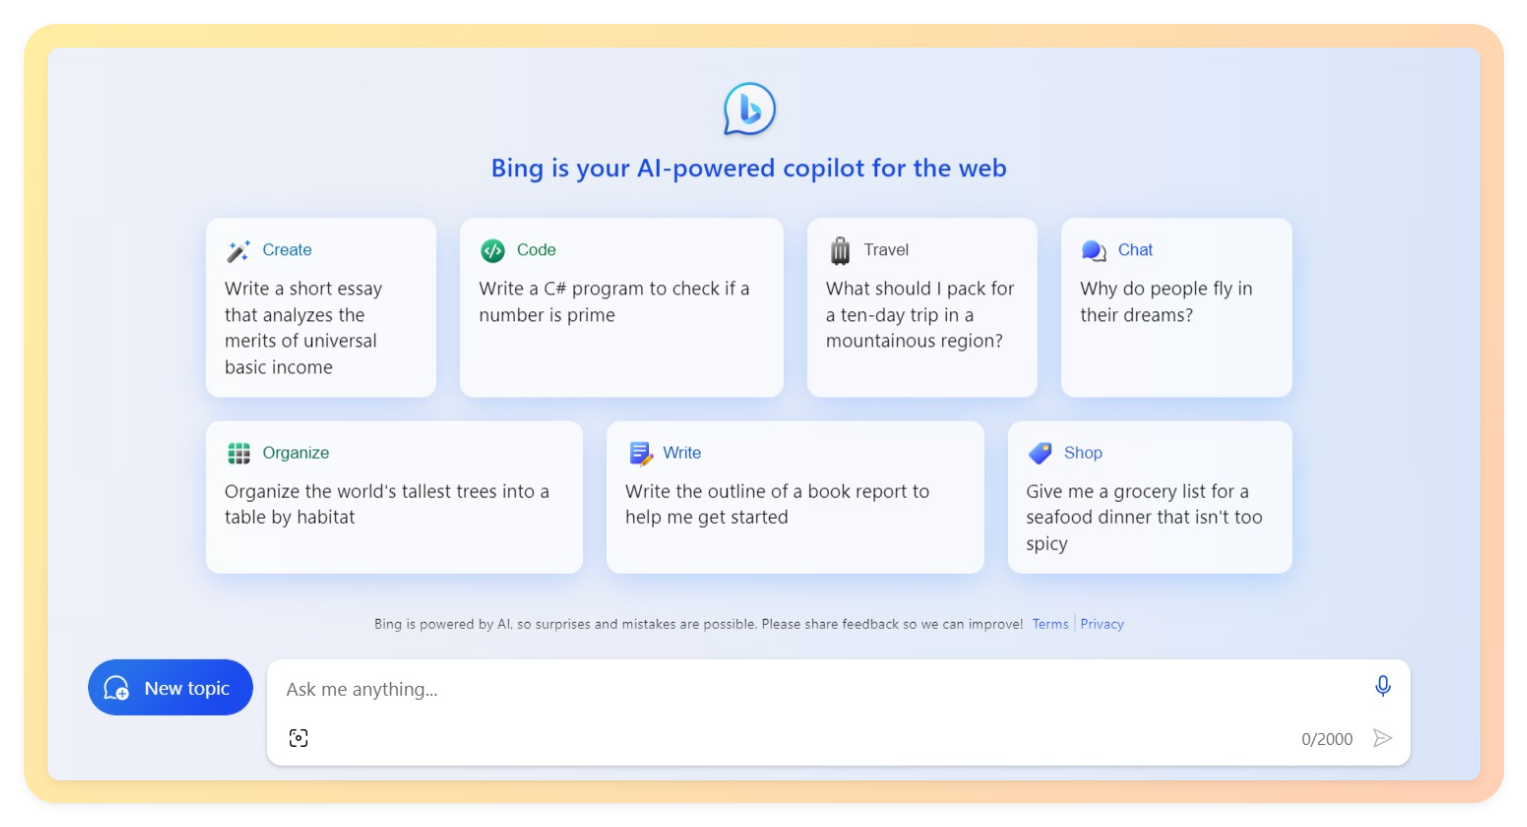Start a New topic conversation

point(170,687)
